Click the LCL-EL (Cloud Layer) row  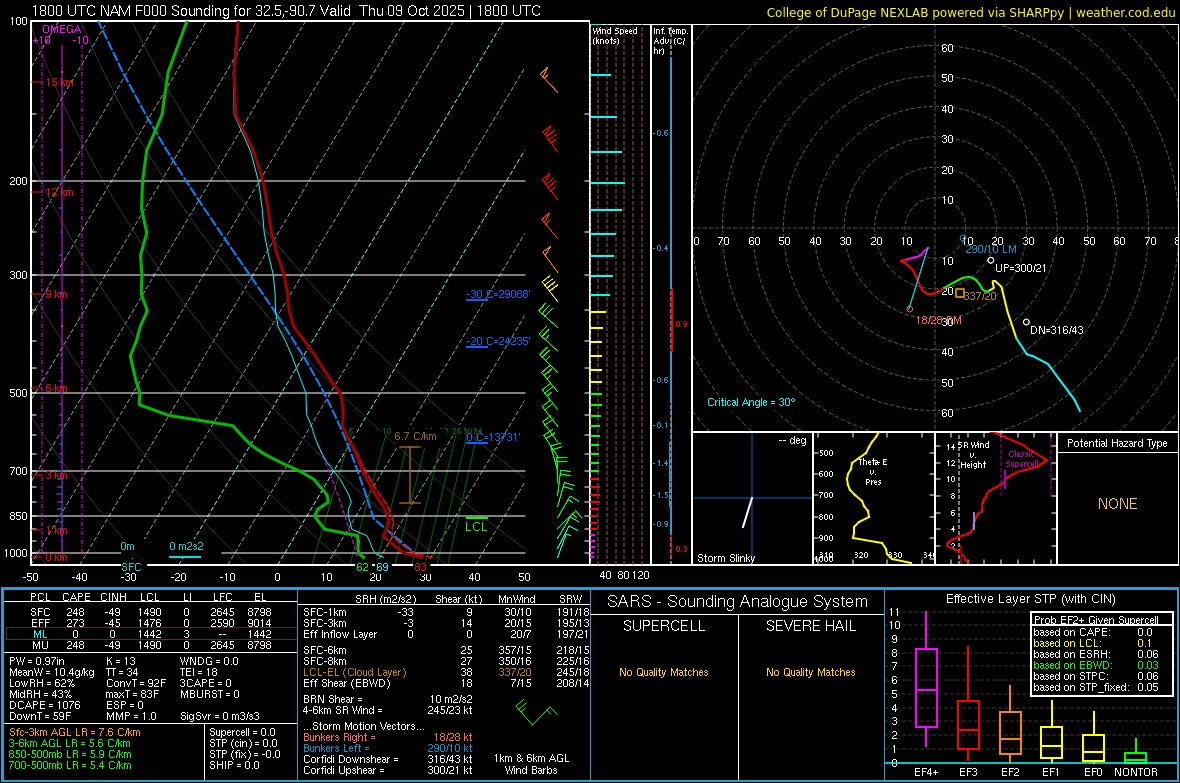click(446, 672)
